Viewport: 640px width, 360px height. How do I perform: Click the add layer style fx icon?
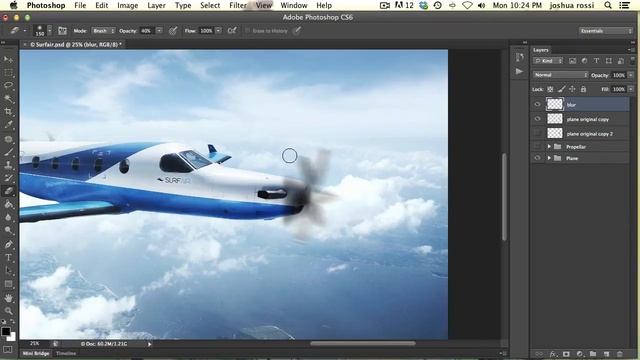pyautogui.click(x=553, y=354)
